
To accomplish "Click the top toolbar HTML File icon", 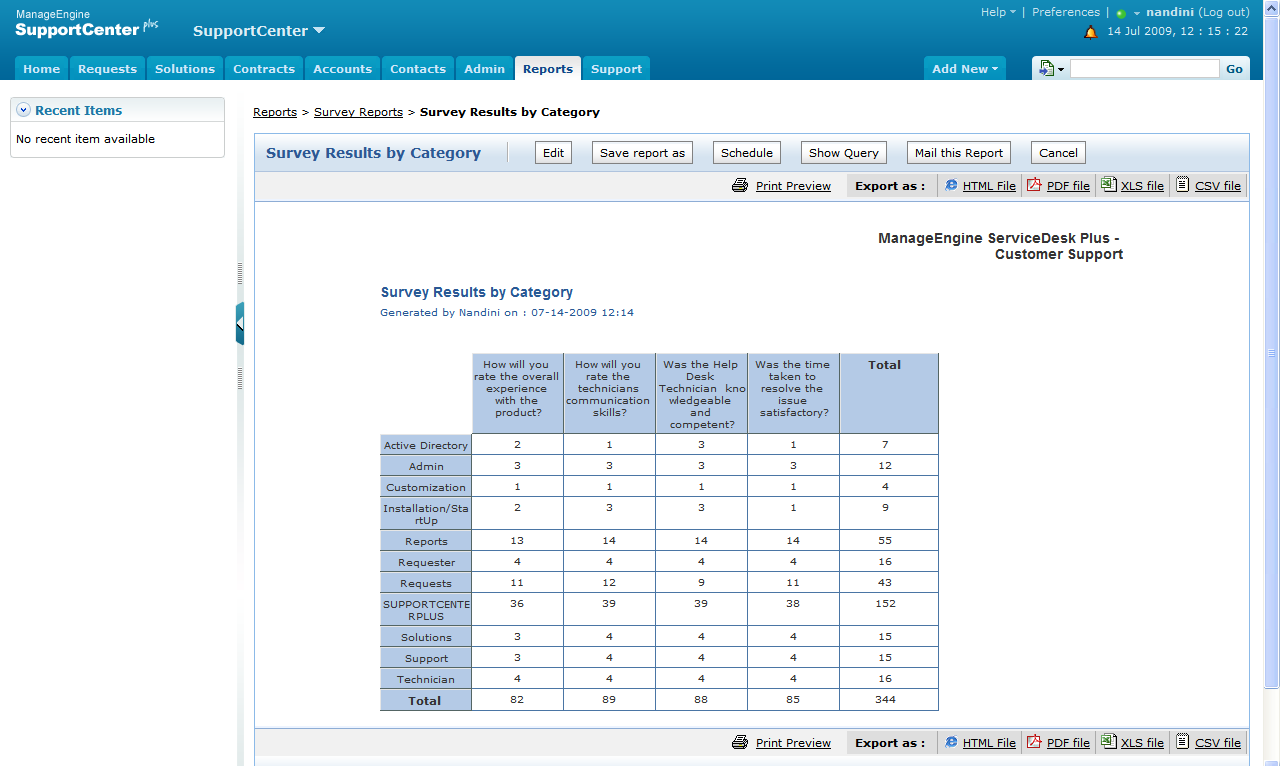I will click(x=951, y=185).
